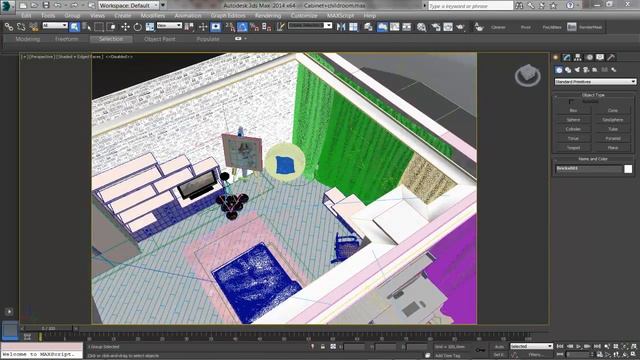
Task: Click the Cone primitive button
Action: [x=613, y=110]
